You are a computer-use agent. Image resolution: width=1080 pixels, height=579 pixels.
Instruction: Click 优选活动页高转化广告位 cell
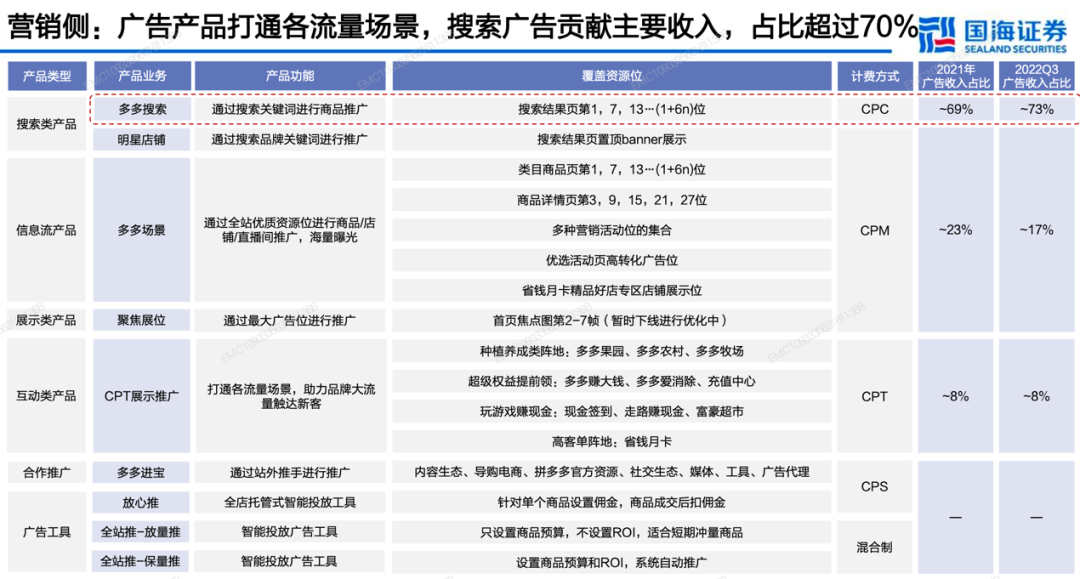(612, 260)
